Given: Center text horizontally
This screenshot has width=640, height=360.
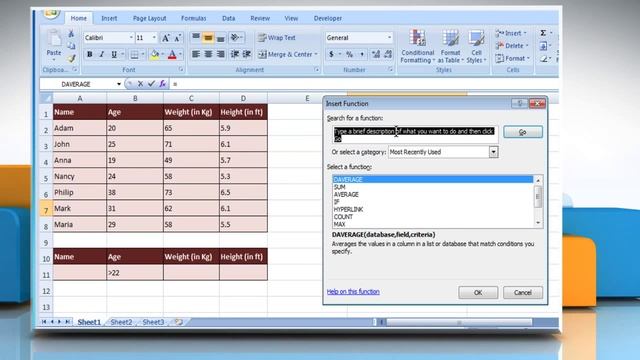Looking at the screenshot, I should point(208,54).
